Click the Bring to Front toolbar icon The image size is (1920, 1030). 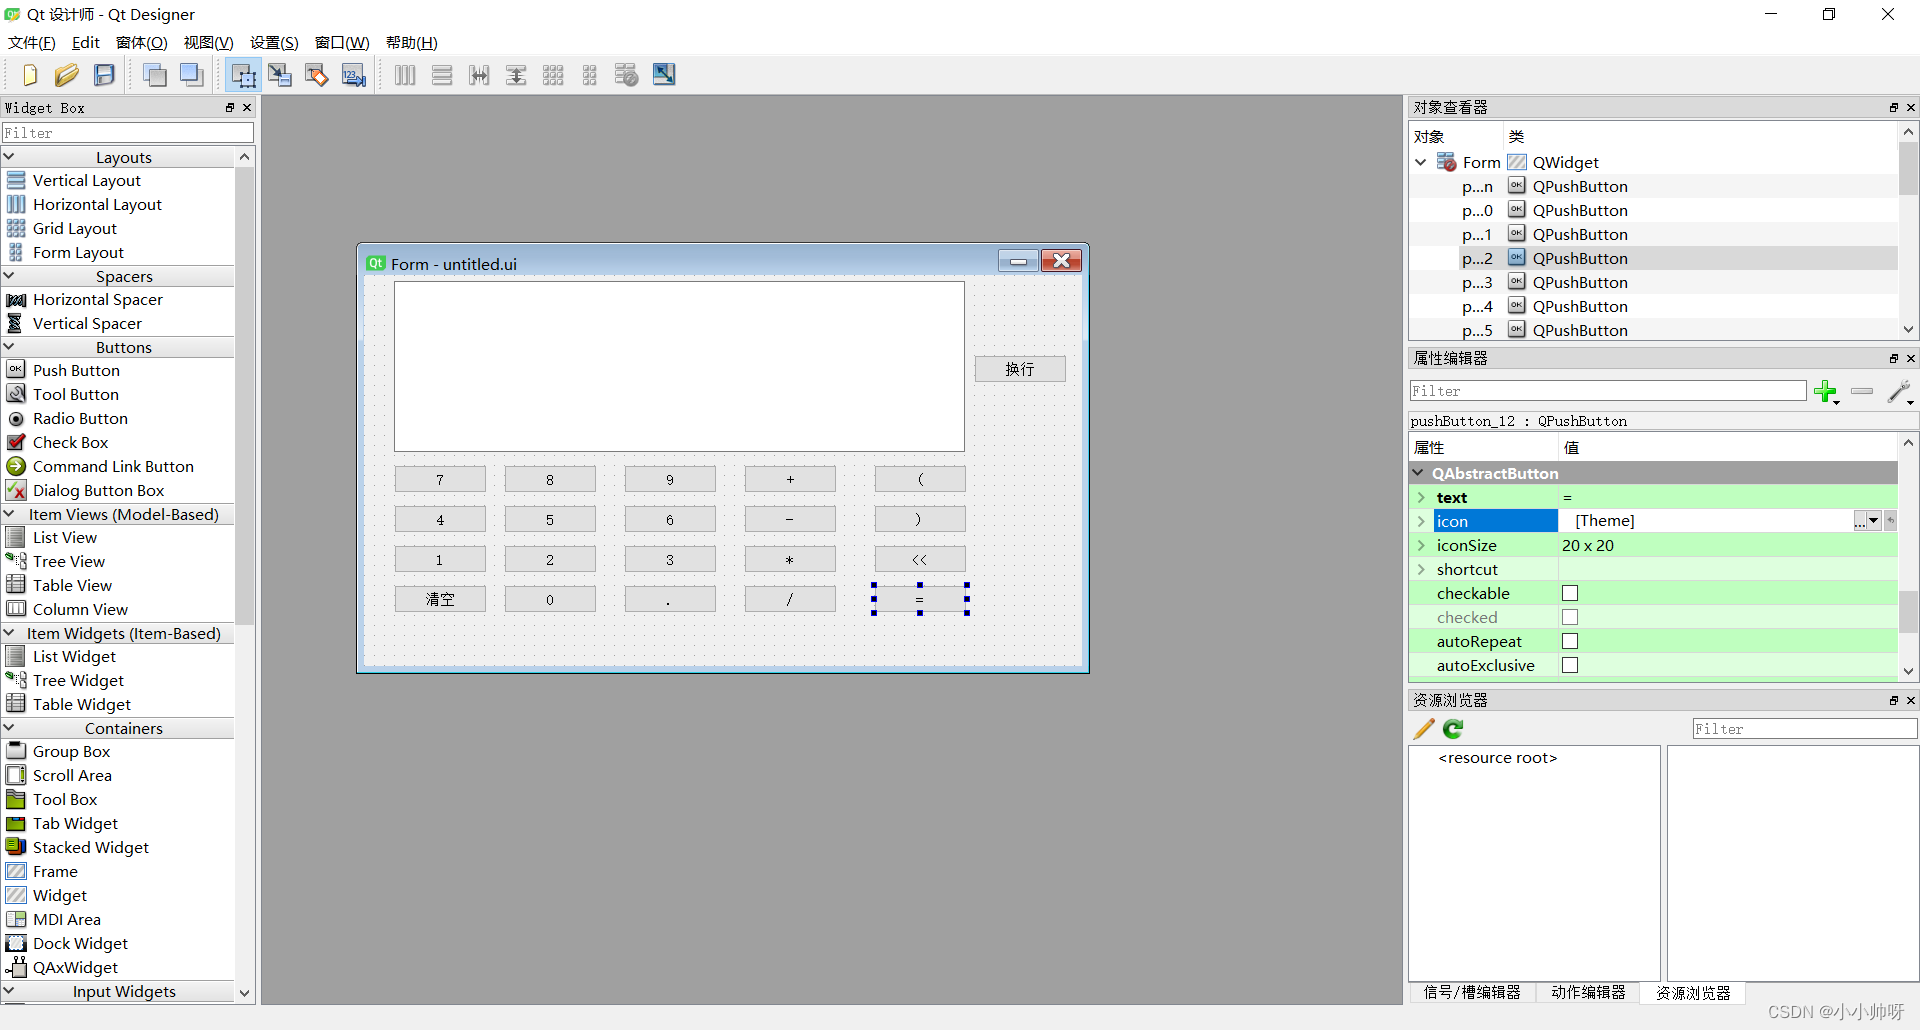[x=192, y=75]
